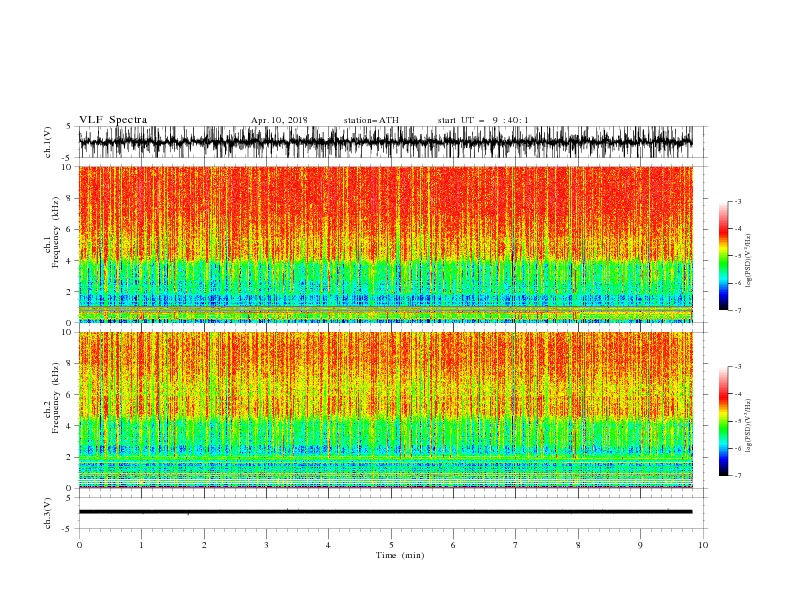
Task: Click the ch.1 spectrogram panel
Action: pyautogui.click(x=385, y=244)
